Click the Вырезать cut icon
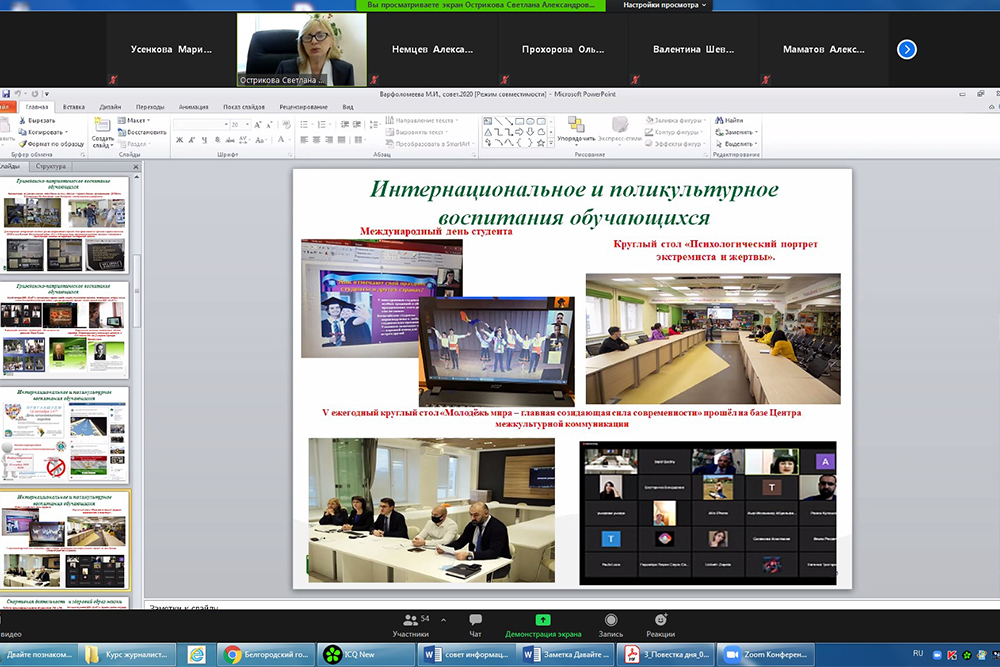Screen dimensions: 1000x667 point(36,120)
